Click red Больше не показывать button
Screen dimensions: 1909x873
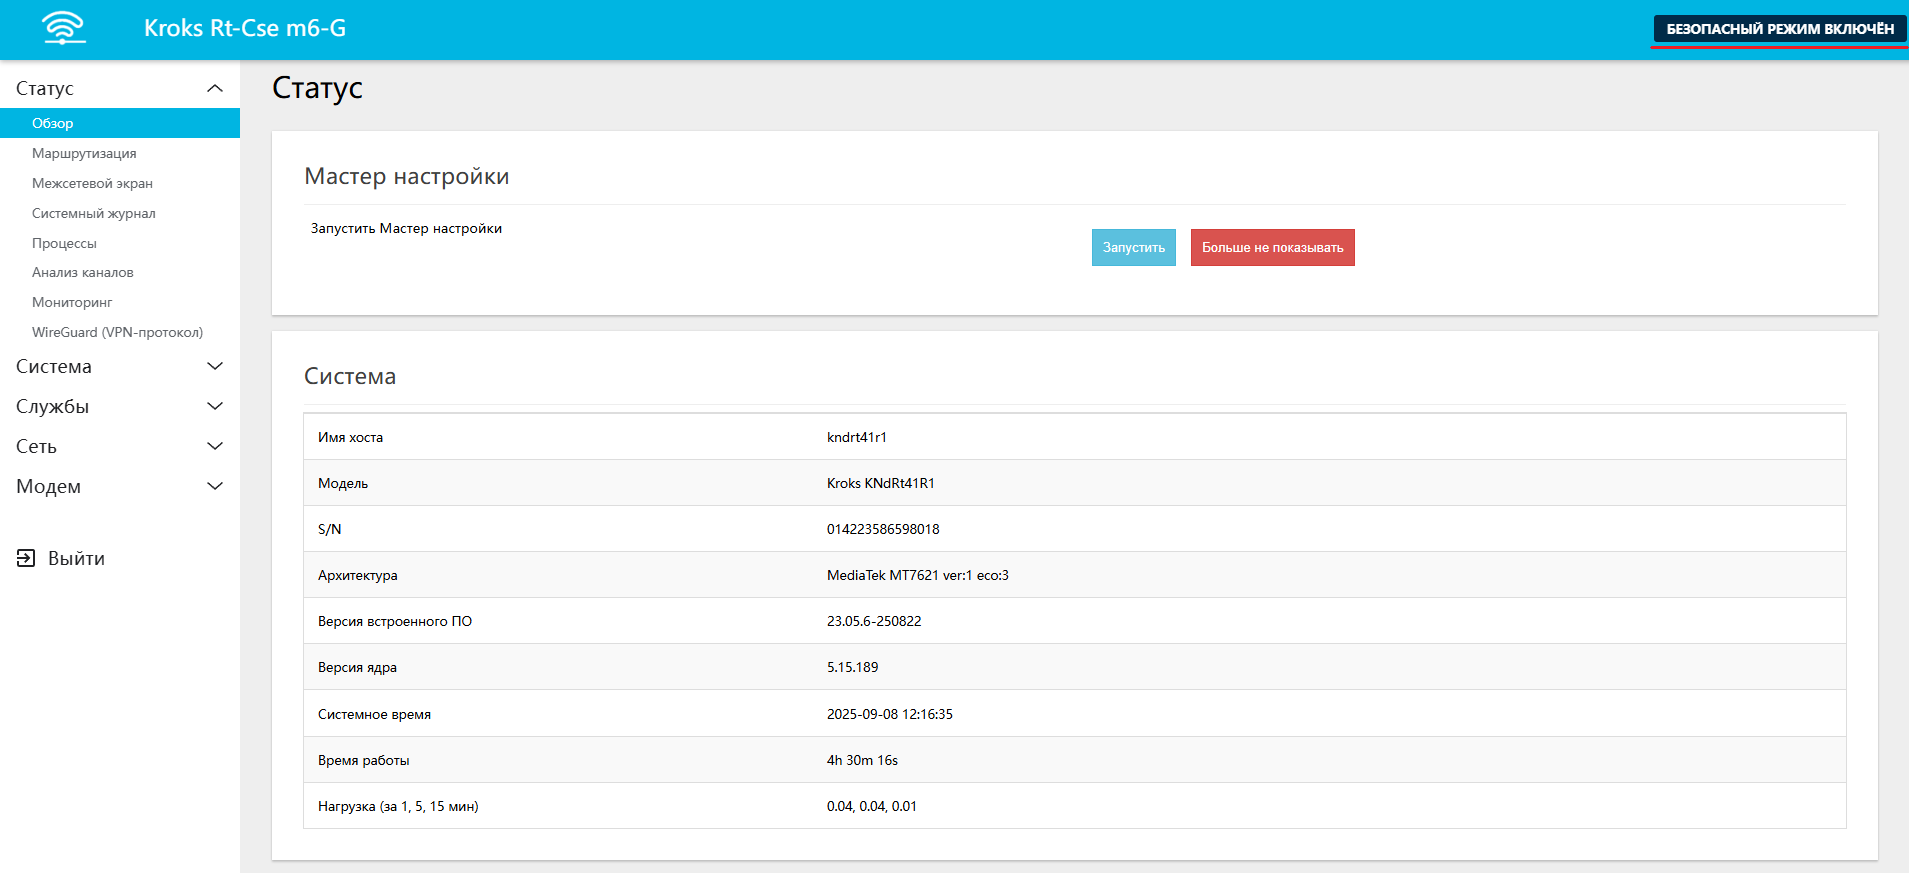coord(1272,247)
